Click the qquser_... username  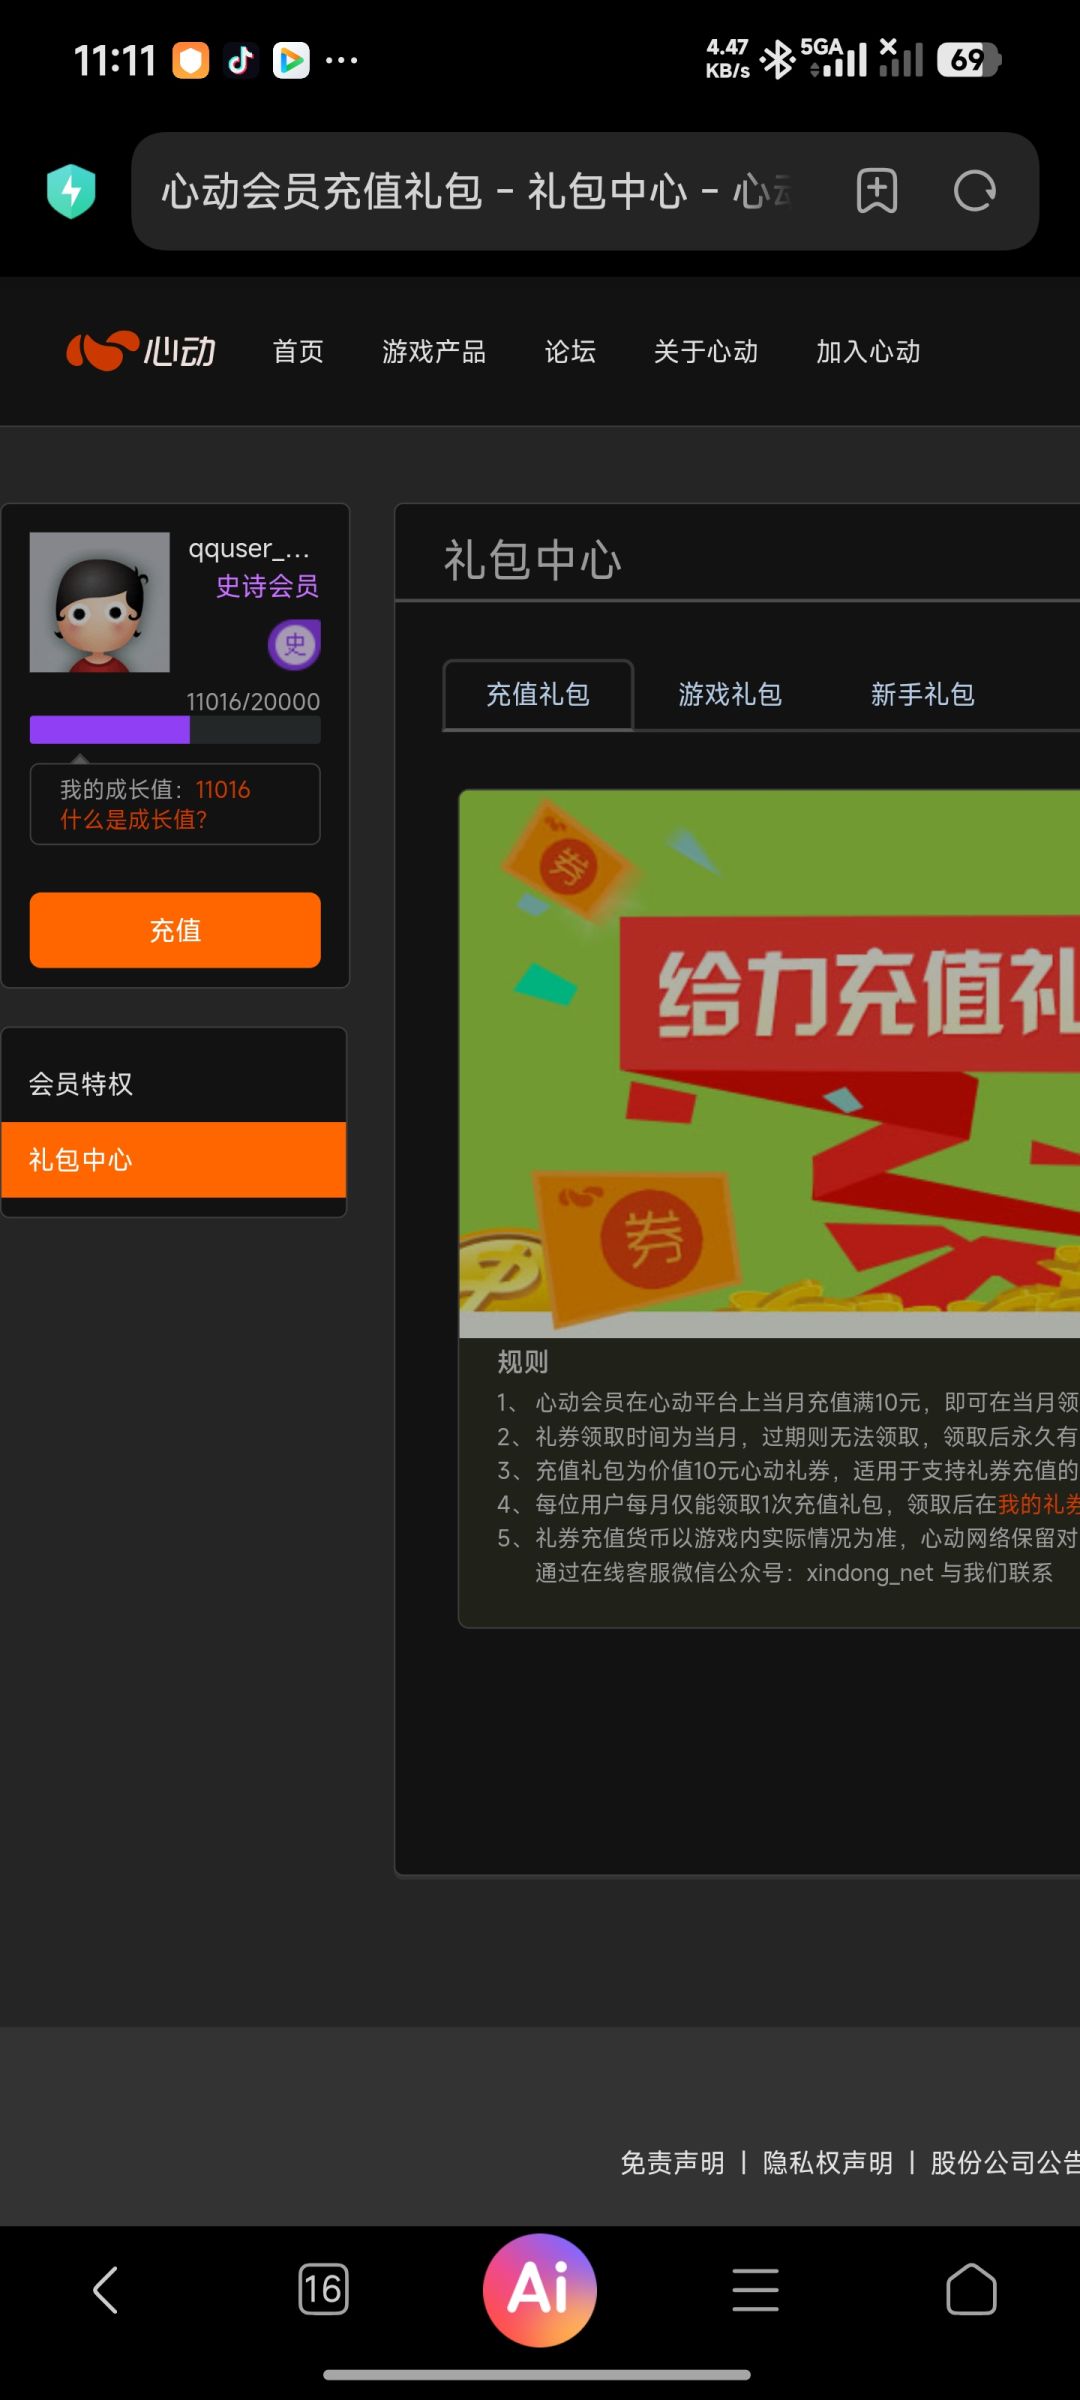coord(249,548)
